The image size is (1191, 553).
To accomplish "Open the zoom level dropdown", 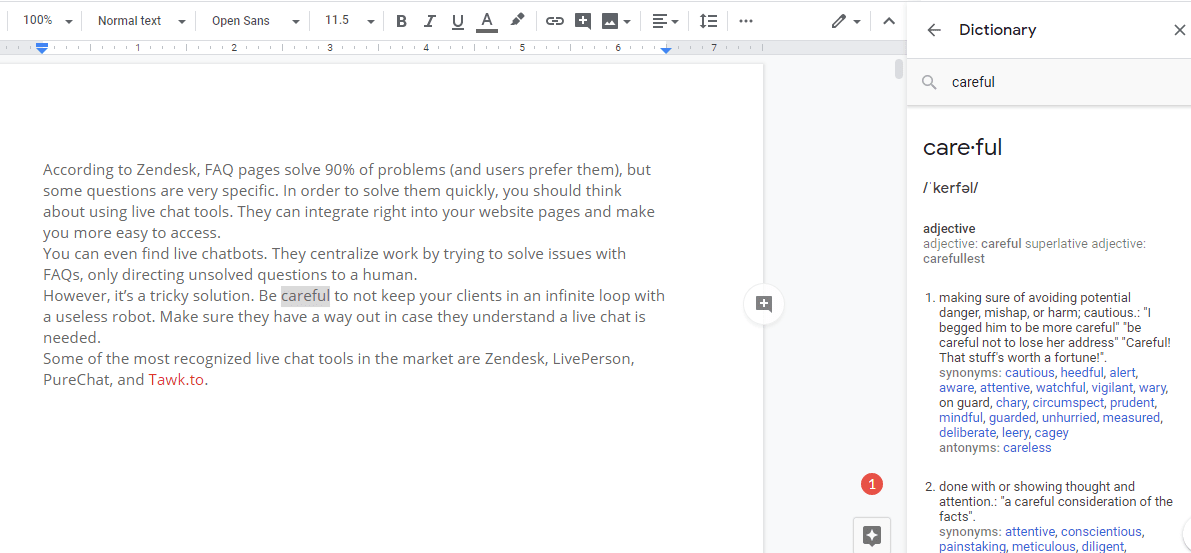I will (47, 21).
